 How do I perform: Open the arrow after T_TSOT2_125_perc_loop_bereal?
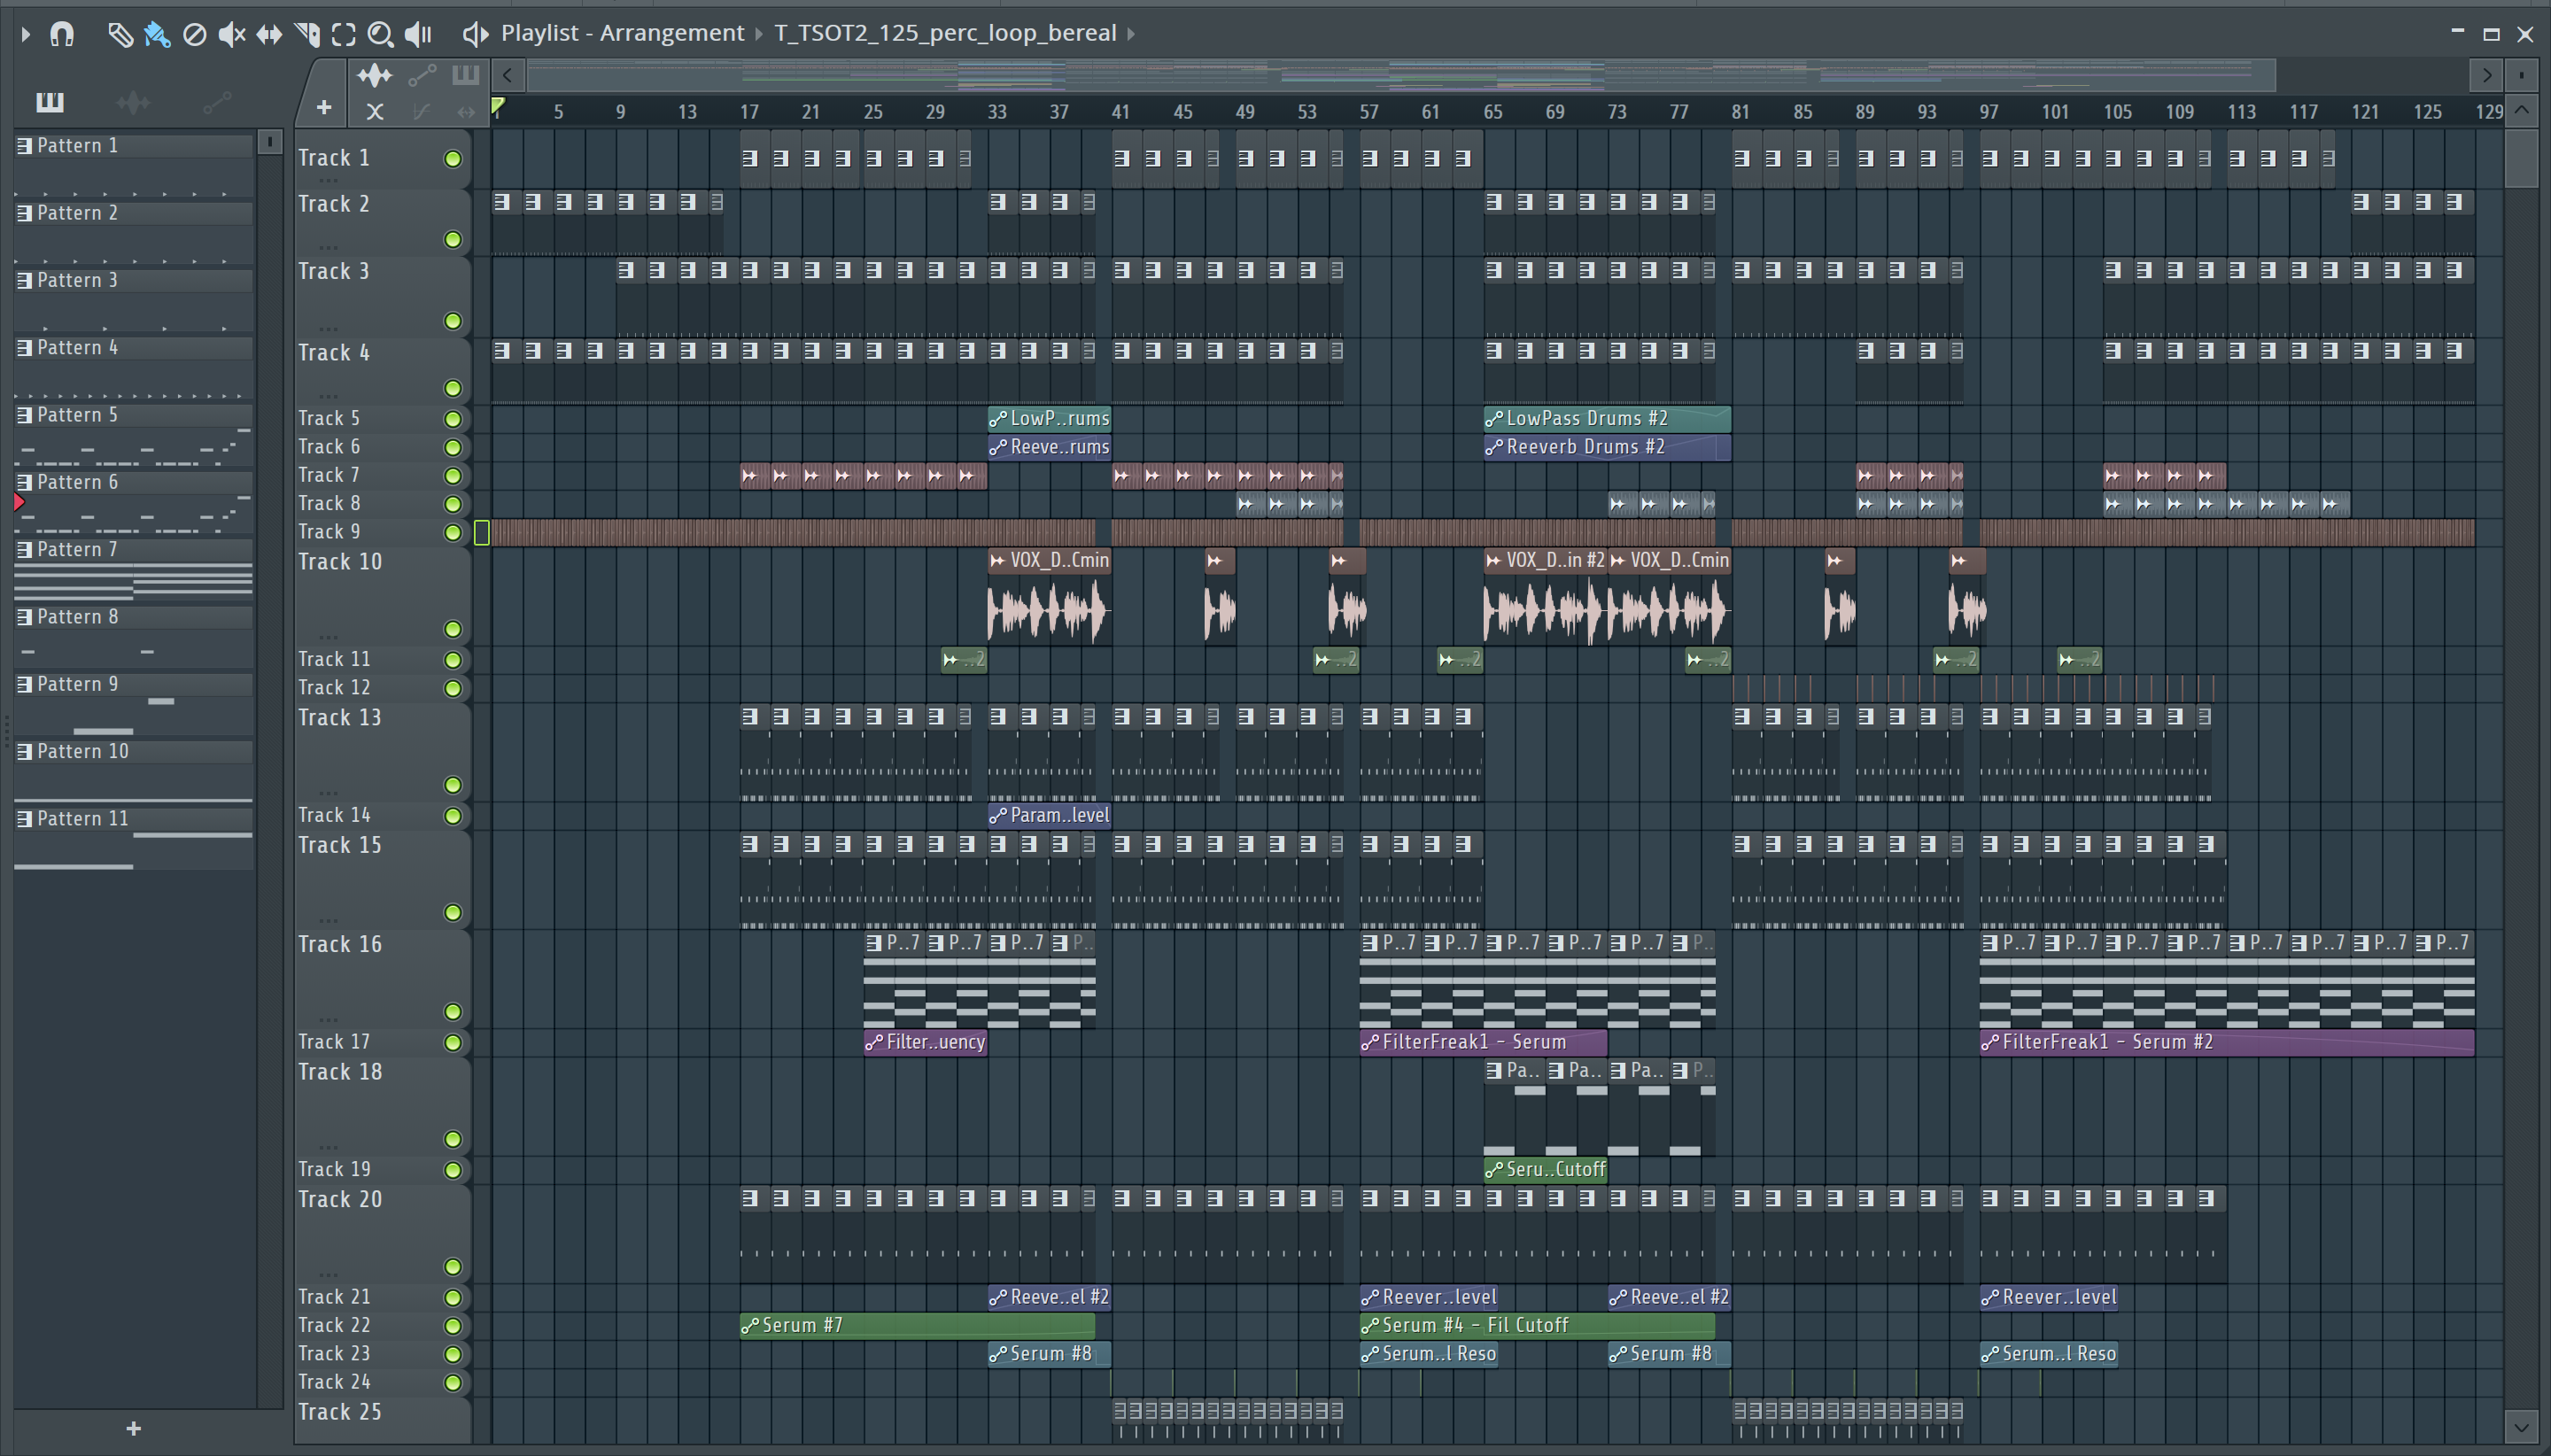point(1131,35)
